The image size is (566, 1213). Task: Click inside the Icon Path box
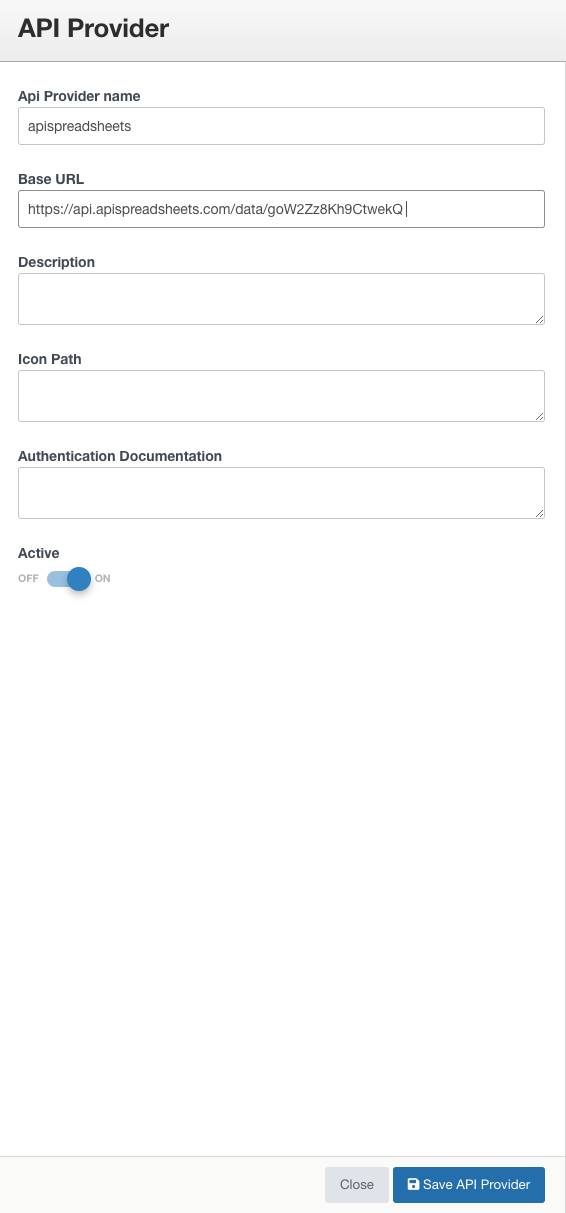[281, 396]
